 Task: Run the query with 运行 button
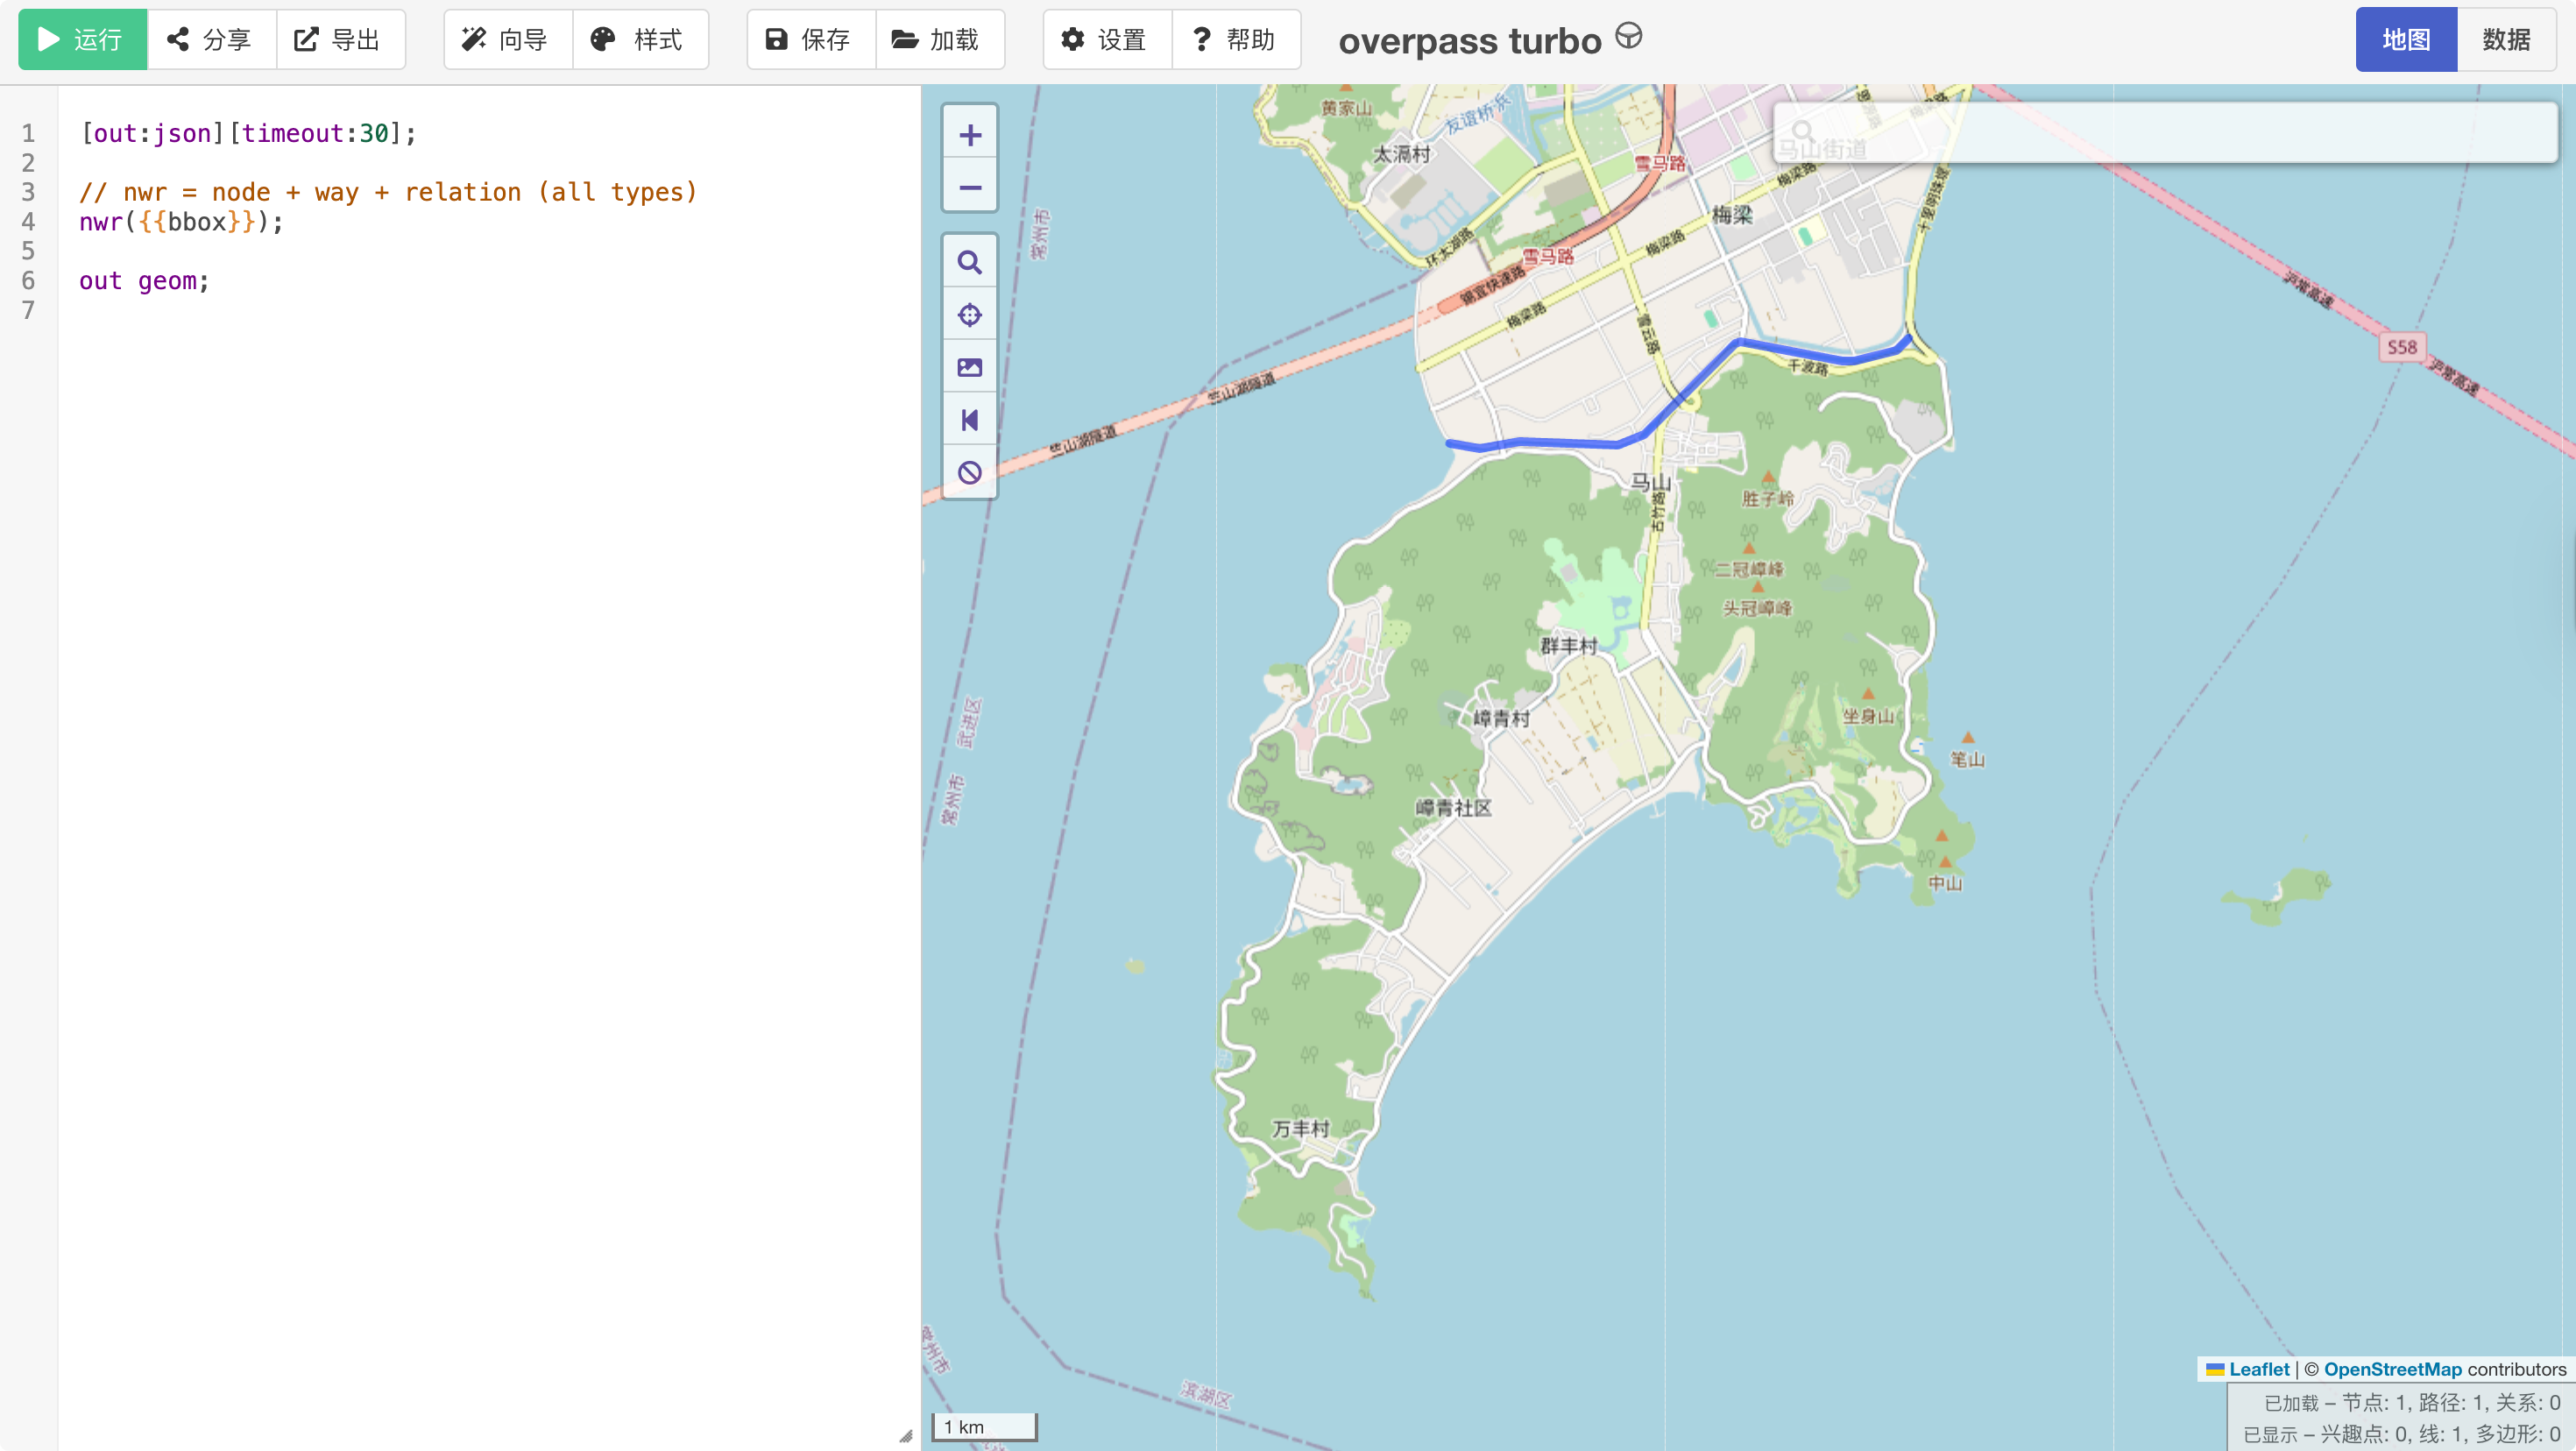click(x=83, y=39)
